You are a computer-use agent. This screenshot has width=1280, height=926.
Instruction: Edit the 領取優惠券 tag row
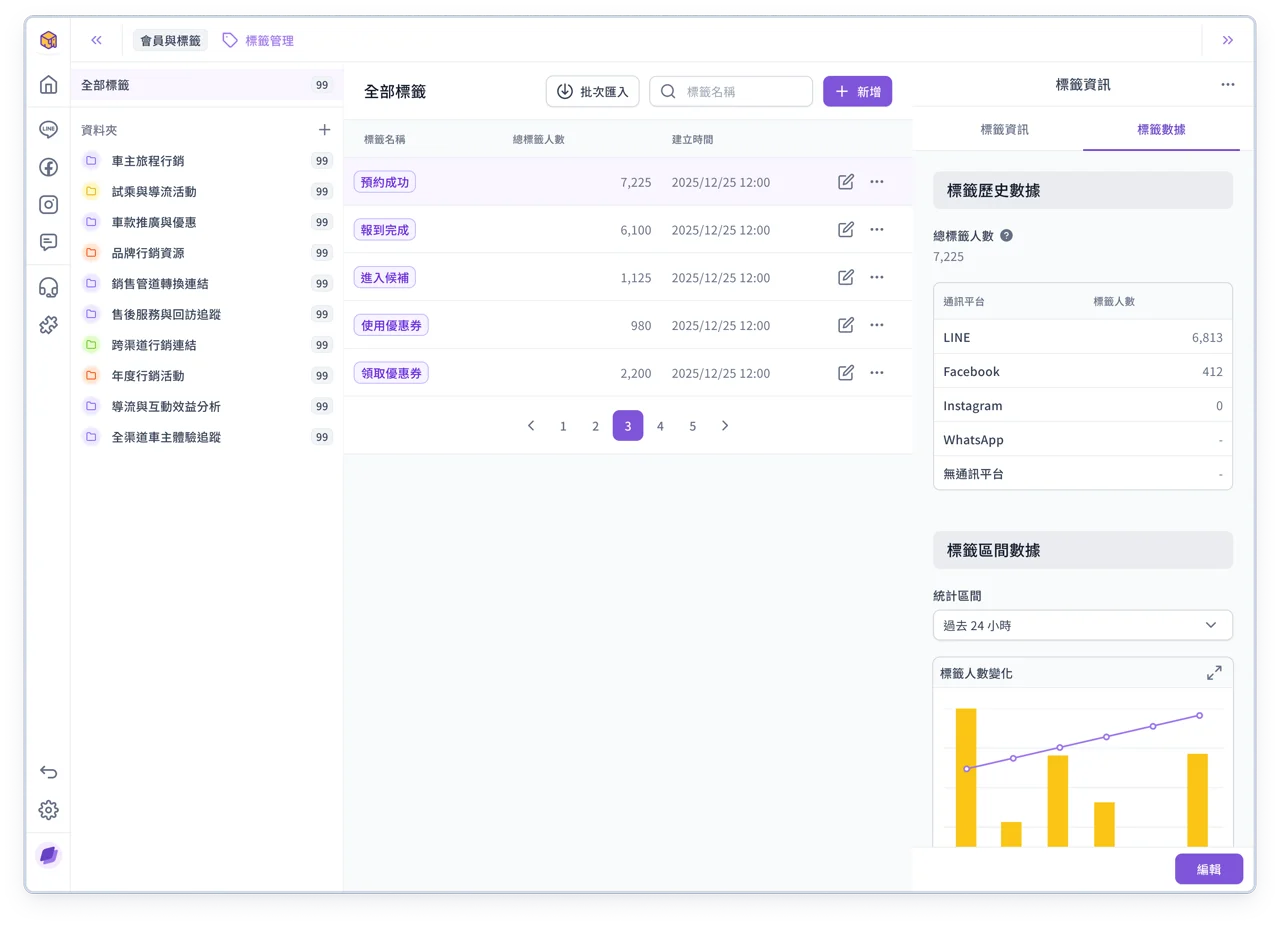[x=846, y=373]
